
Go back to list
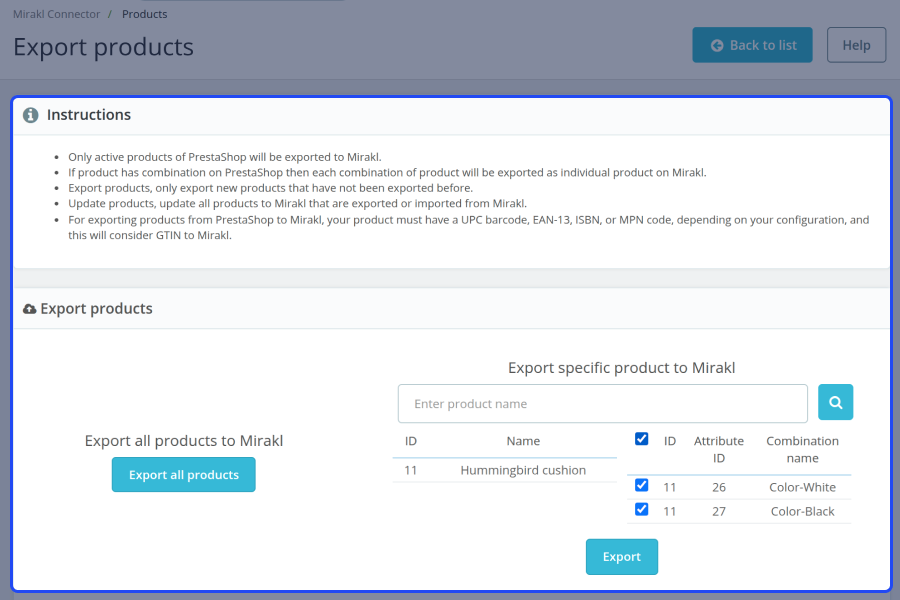752,45
